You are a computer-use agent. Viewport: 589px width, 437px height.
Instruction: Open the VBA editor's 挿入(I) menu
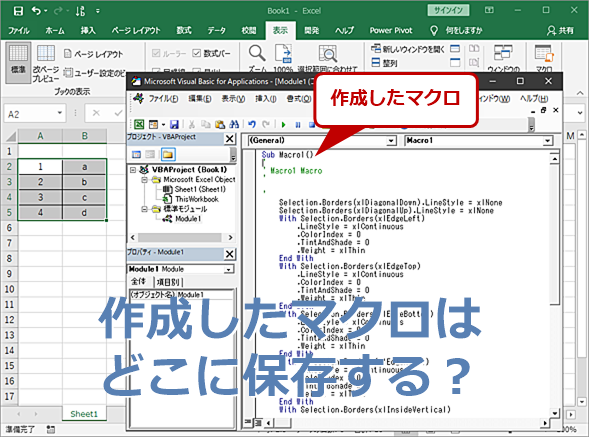click(x=266, y=98)
